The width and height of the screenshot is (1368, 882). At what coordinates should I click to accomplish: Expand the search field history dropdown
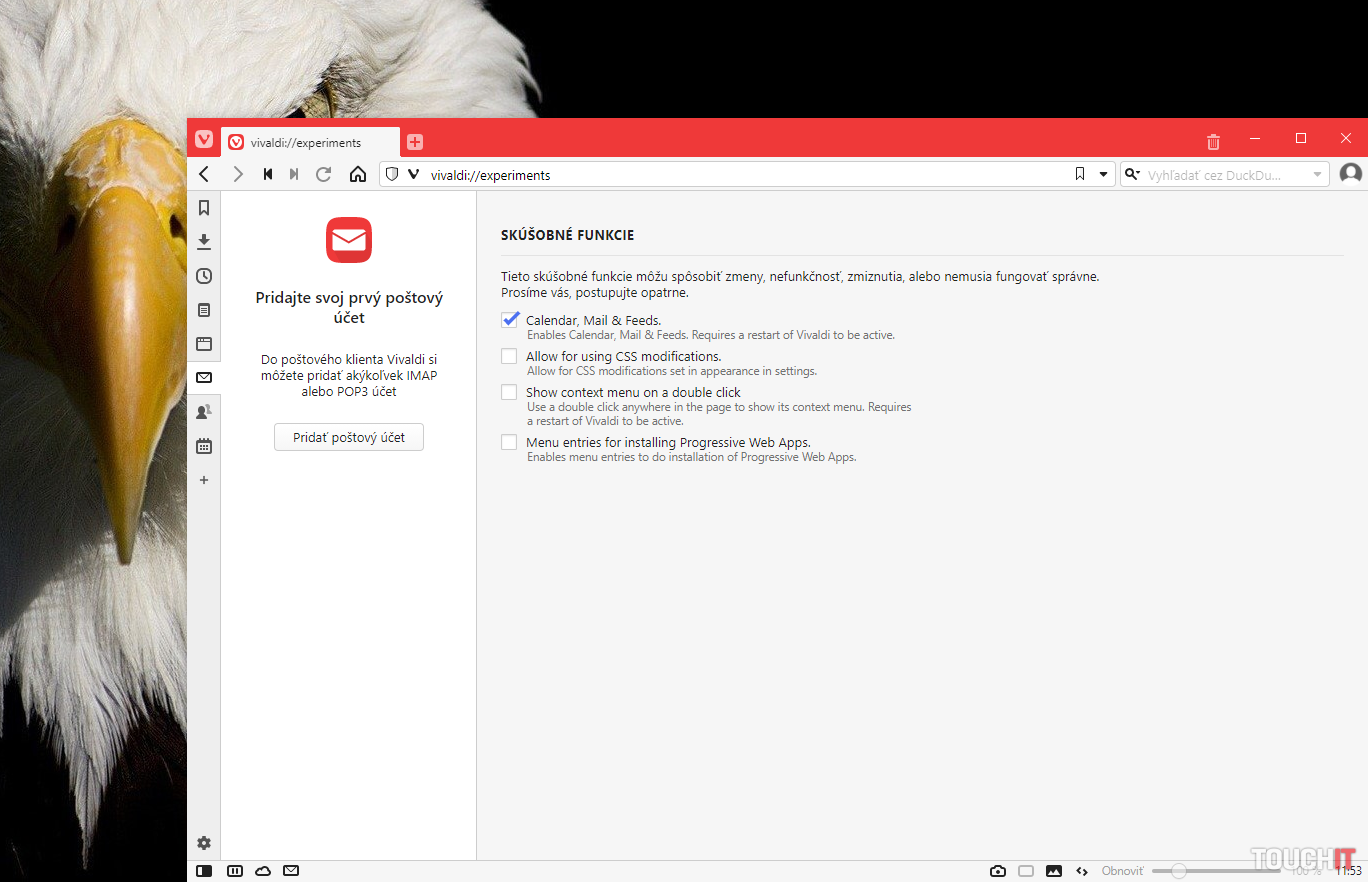pyautogui.click(x=1317, y=175)
